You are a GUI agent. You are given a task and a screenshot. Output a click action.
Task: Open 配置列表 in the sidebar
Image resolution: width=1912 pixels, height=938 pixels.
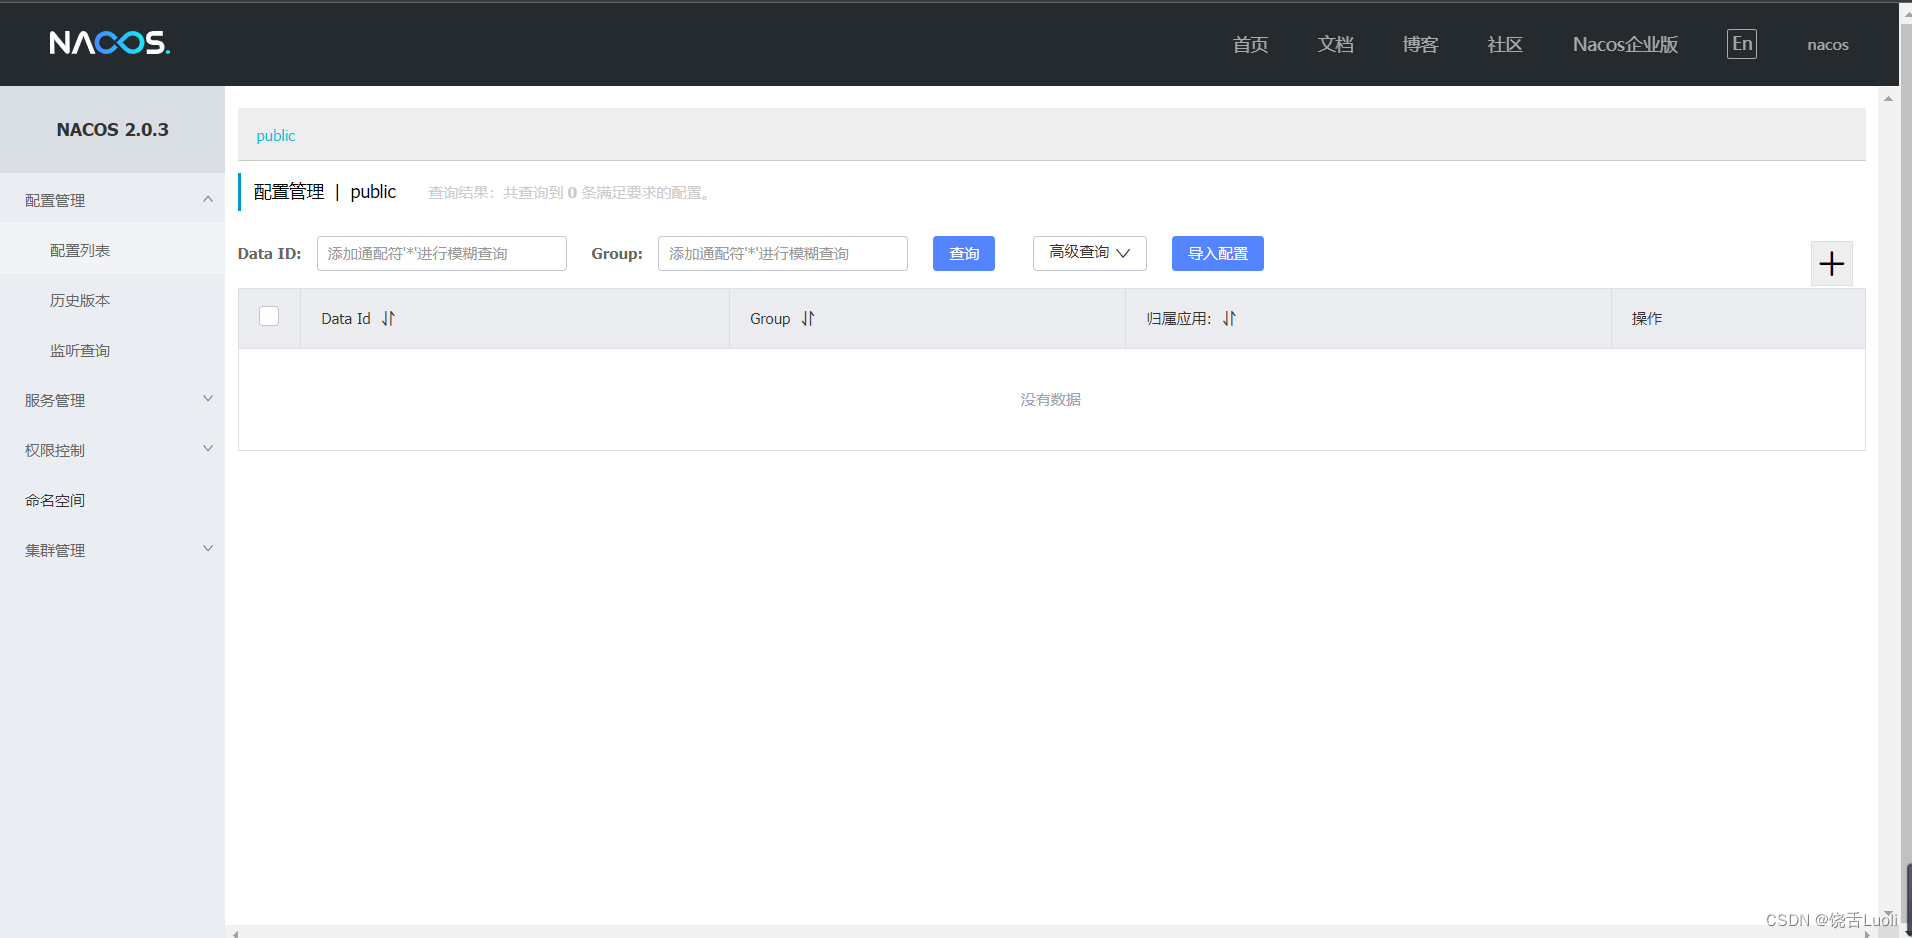click(112, 250)
